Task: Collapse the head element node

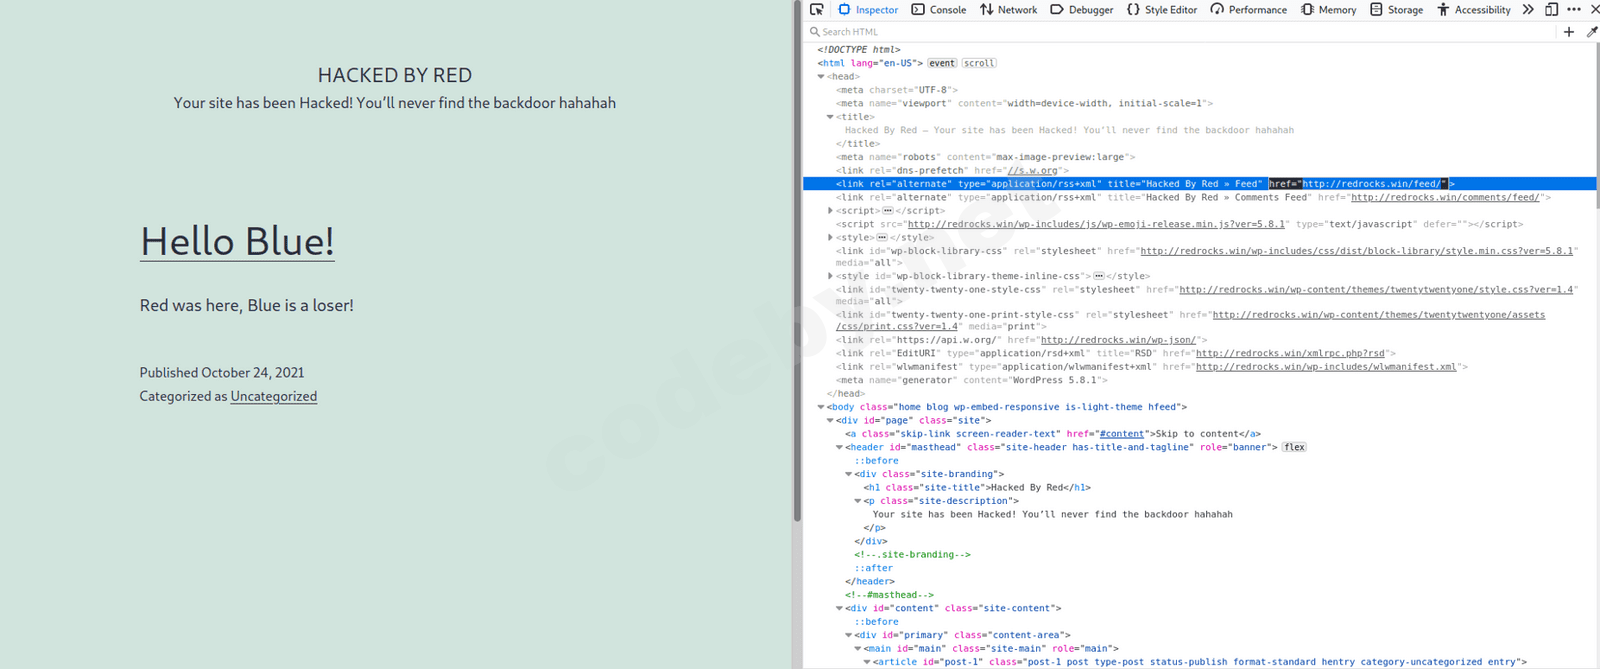Action: (821, 77)
